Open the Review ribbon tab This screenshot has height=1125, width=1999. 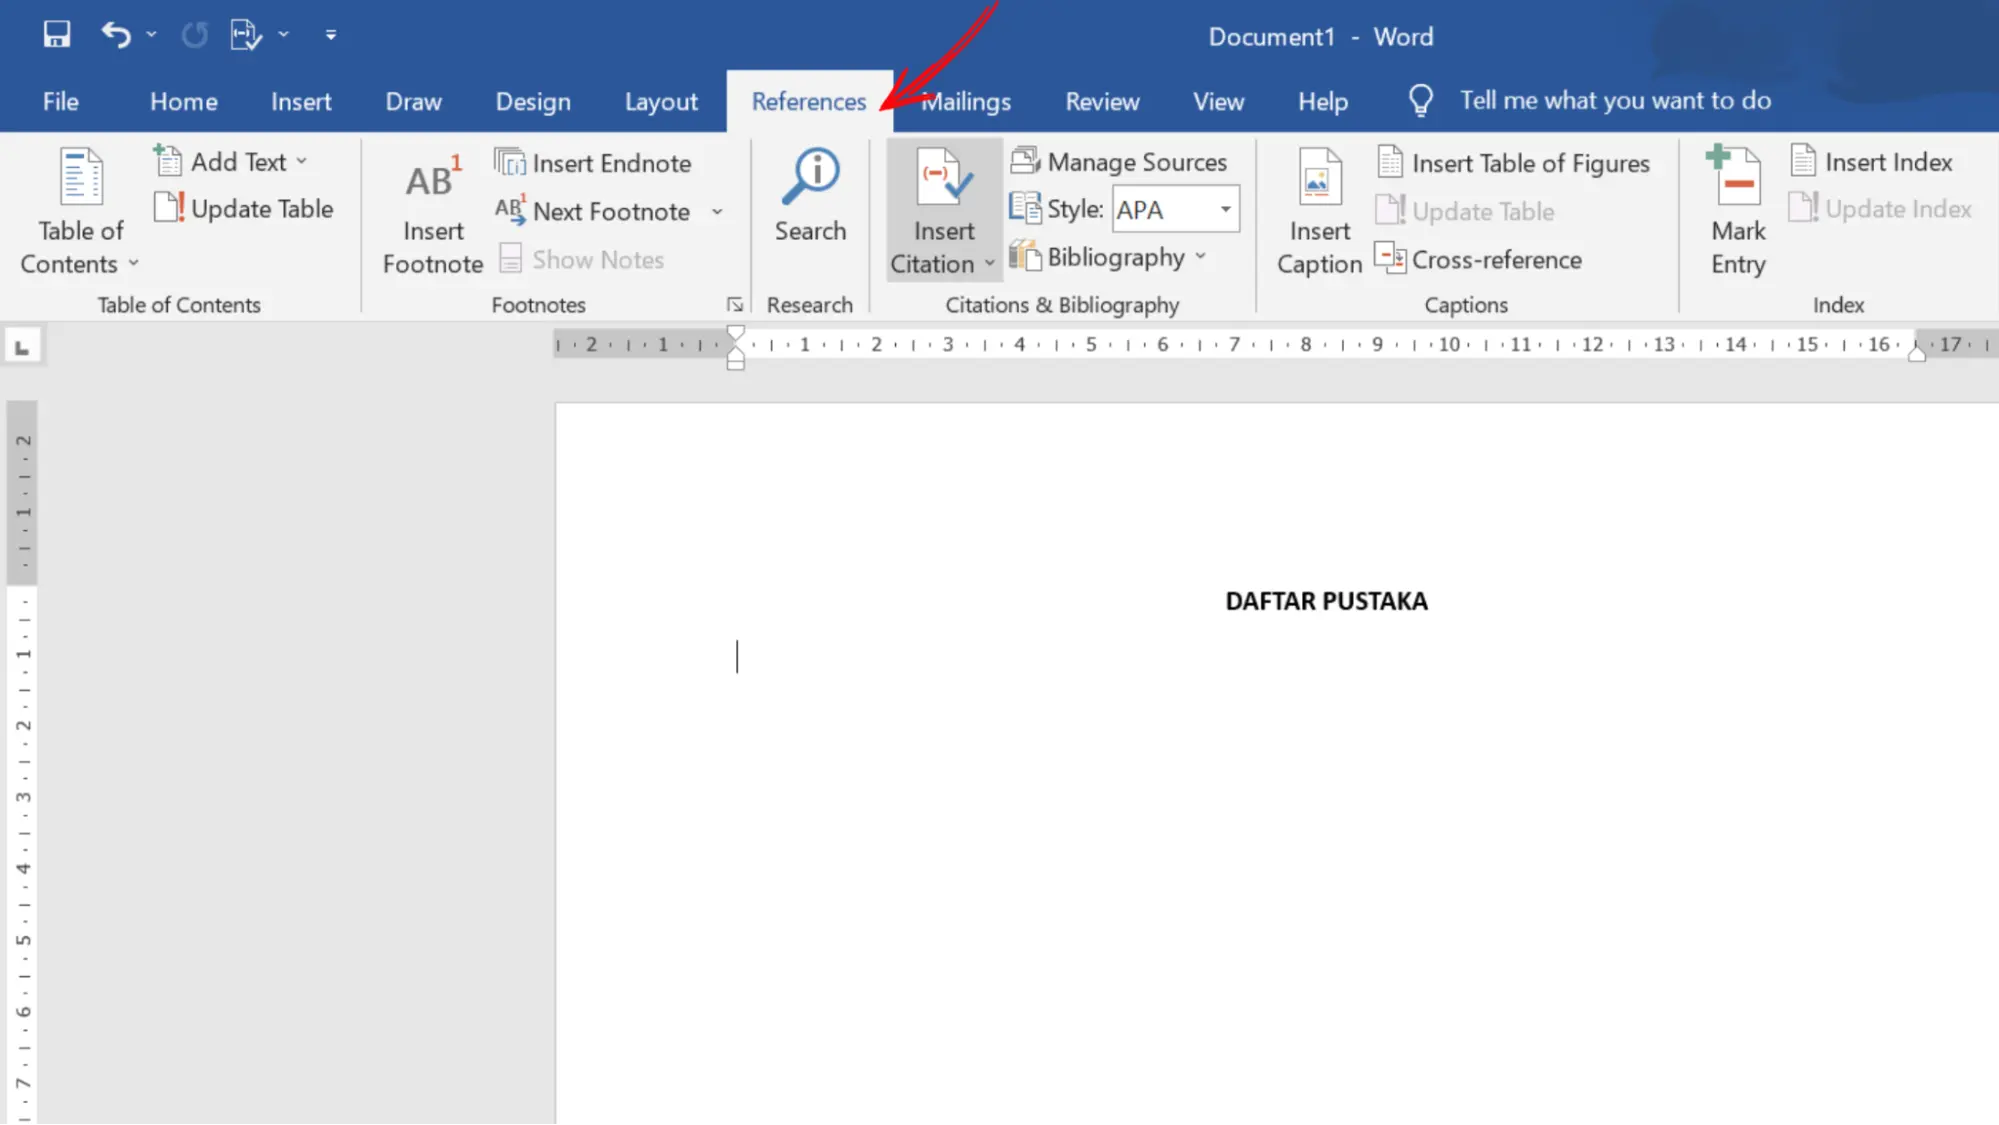pyautogui.click(x=1102, y=101)
